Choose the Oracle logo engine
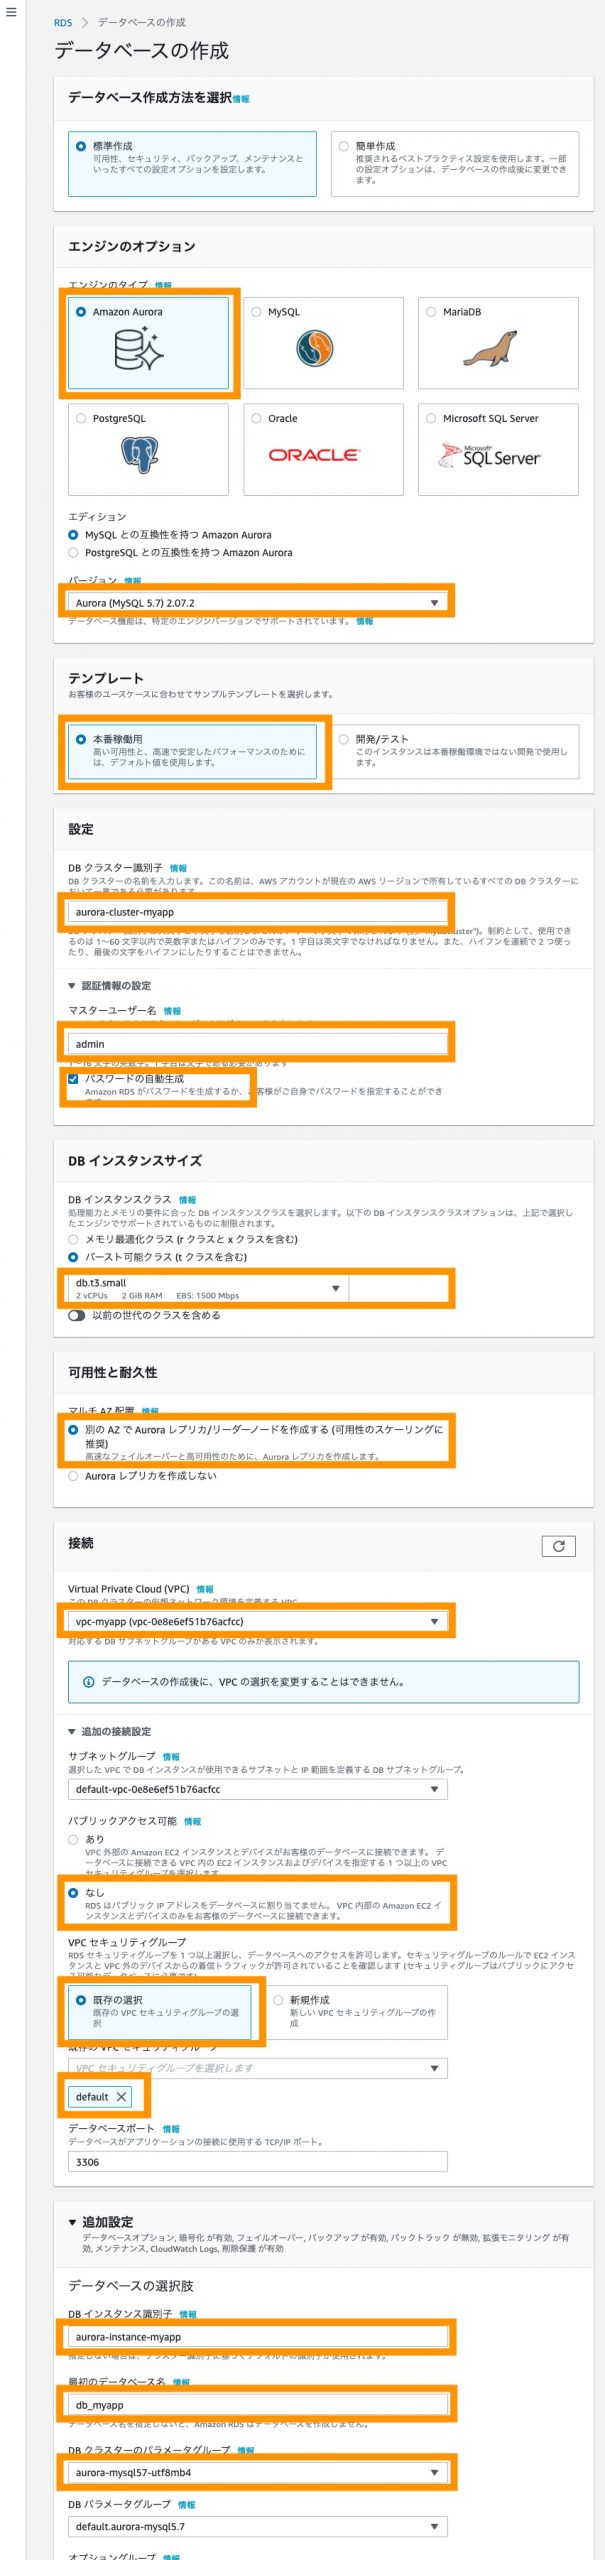Image resolution: width=605 pixels, height=2560 pixels. (313, 454)
